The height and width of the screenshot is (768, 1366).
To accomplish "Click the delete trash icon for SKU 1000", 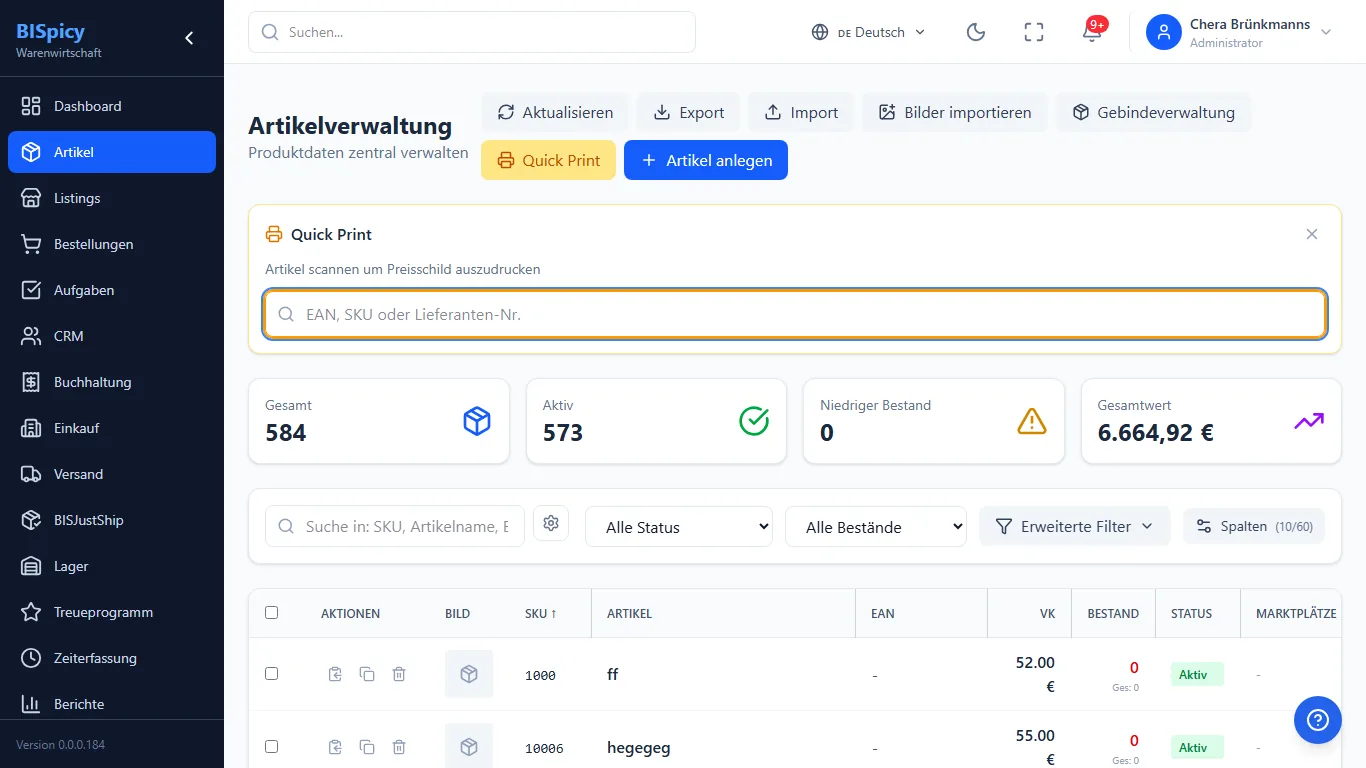I will (x=399, y=675).
